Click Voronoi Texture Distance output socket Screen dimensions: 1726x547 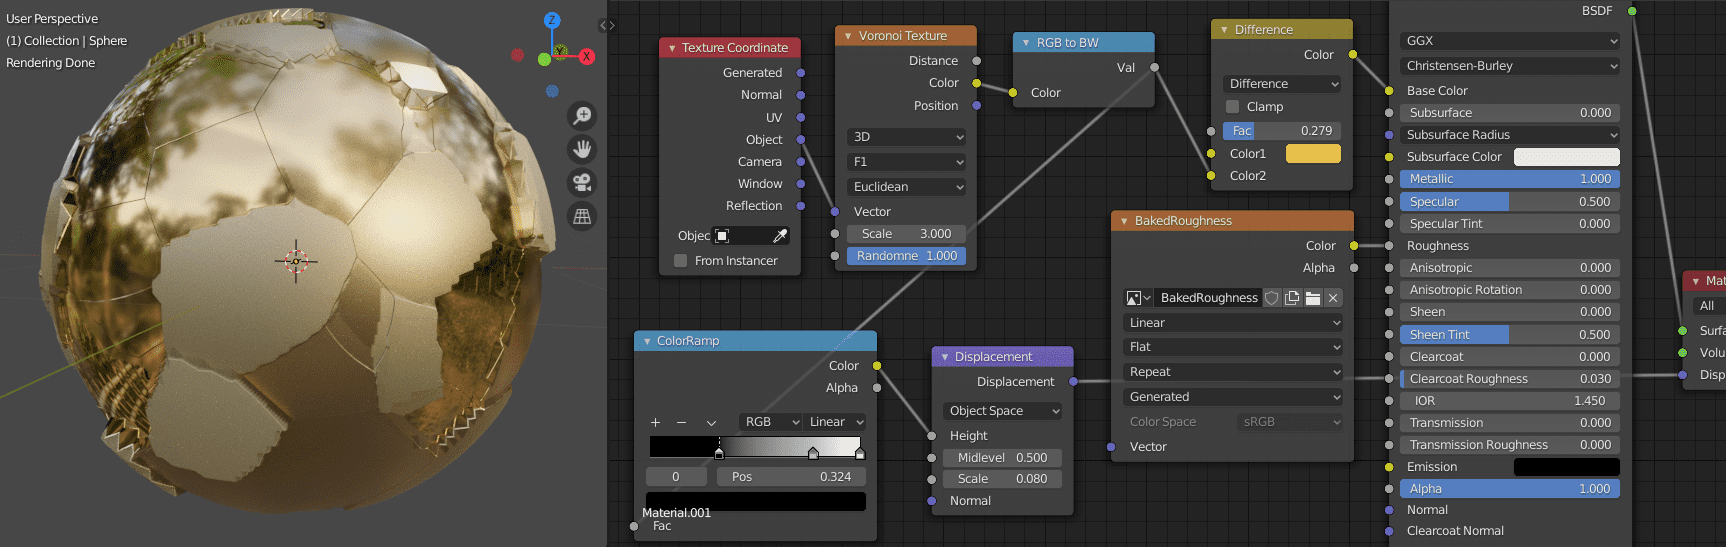pos(977,61)
